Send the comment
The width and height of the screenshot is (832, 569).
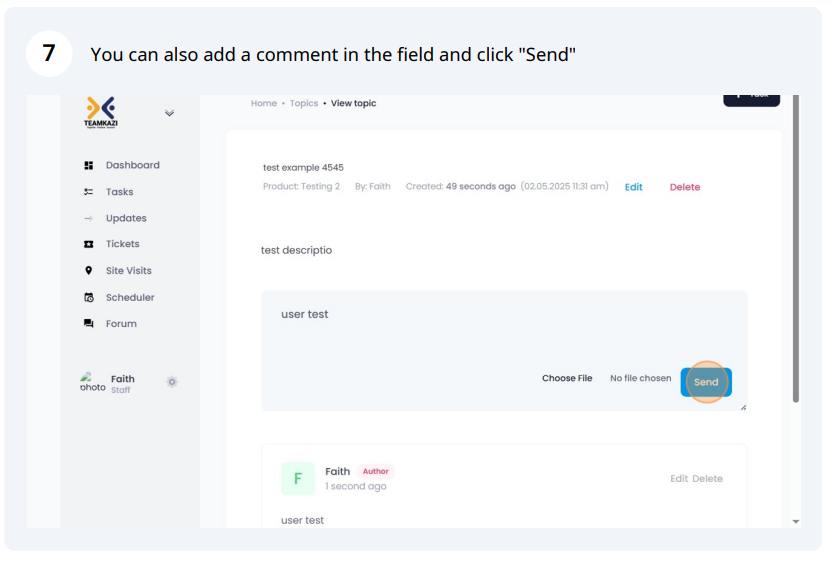pyautogui.click(x=706, y=382)
